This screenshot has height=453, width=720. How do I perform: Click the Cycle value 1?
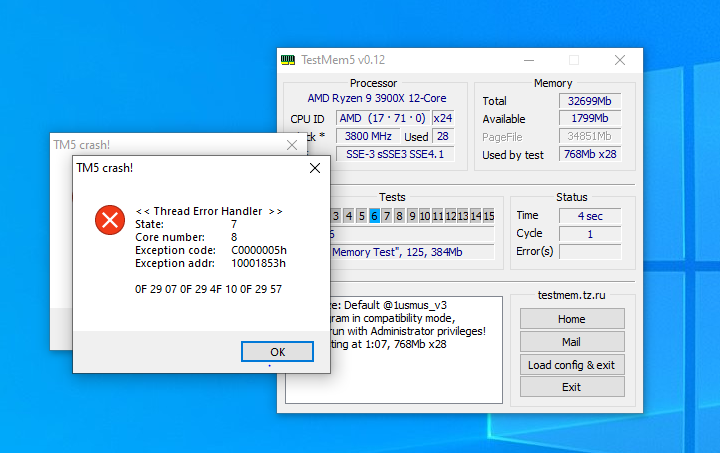590,234
